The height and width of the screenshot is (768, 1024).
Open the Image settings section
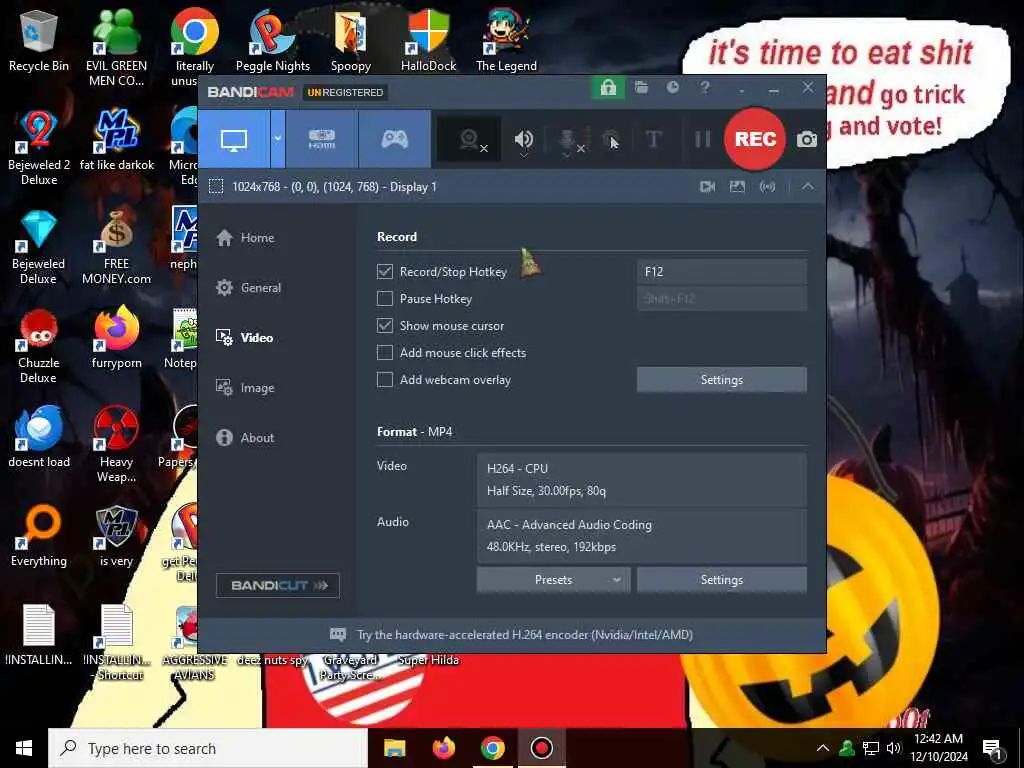point(245,388)
